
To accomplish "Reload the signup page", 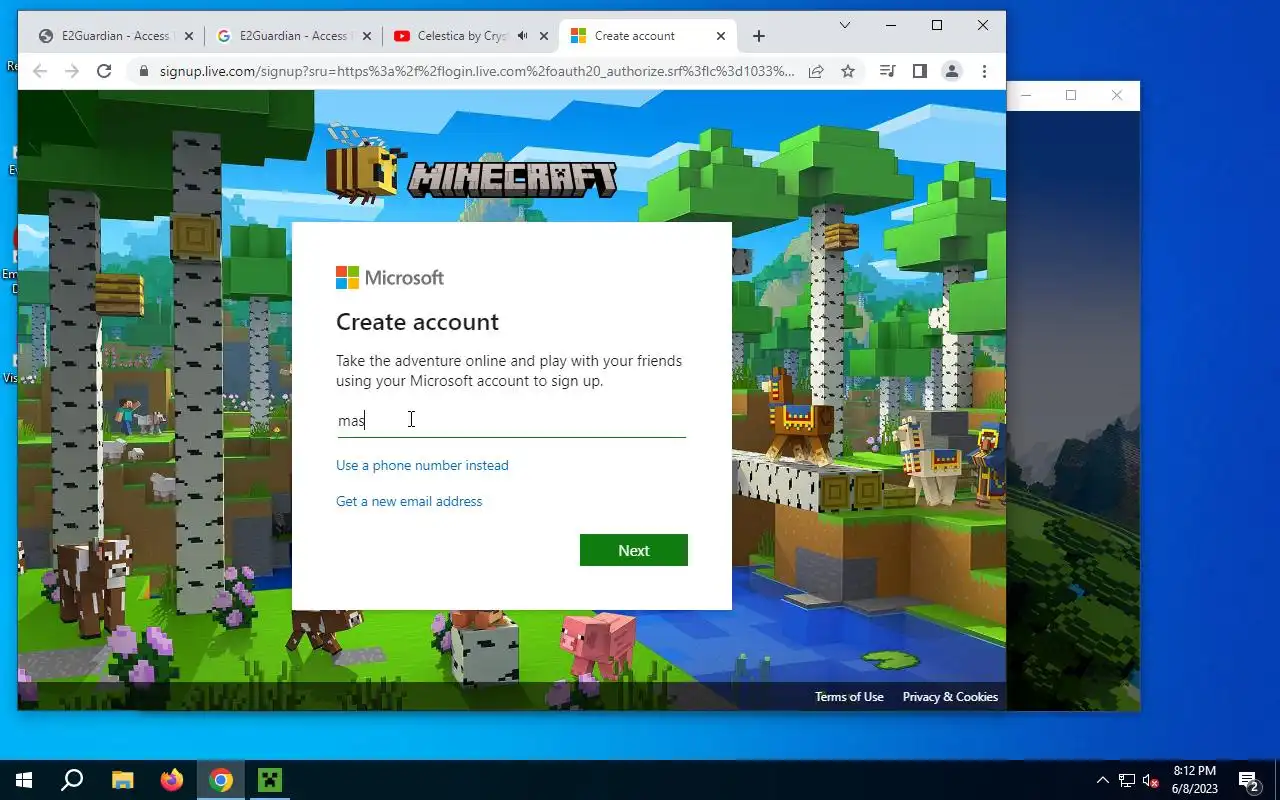I will [104, 71].
